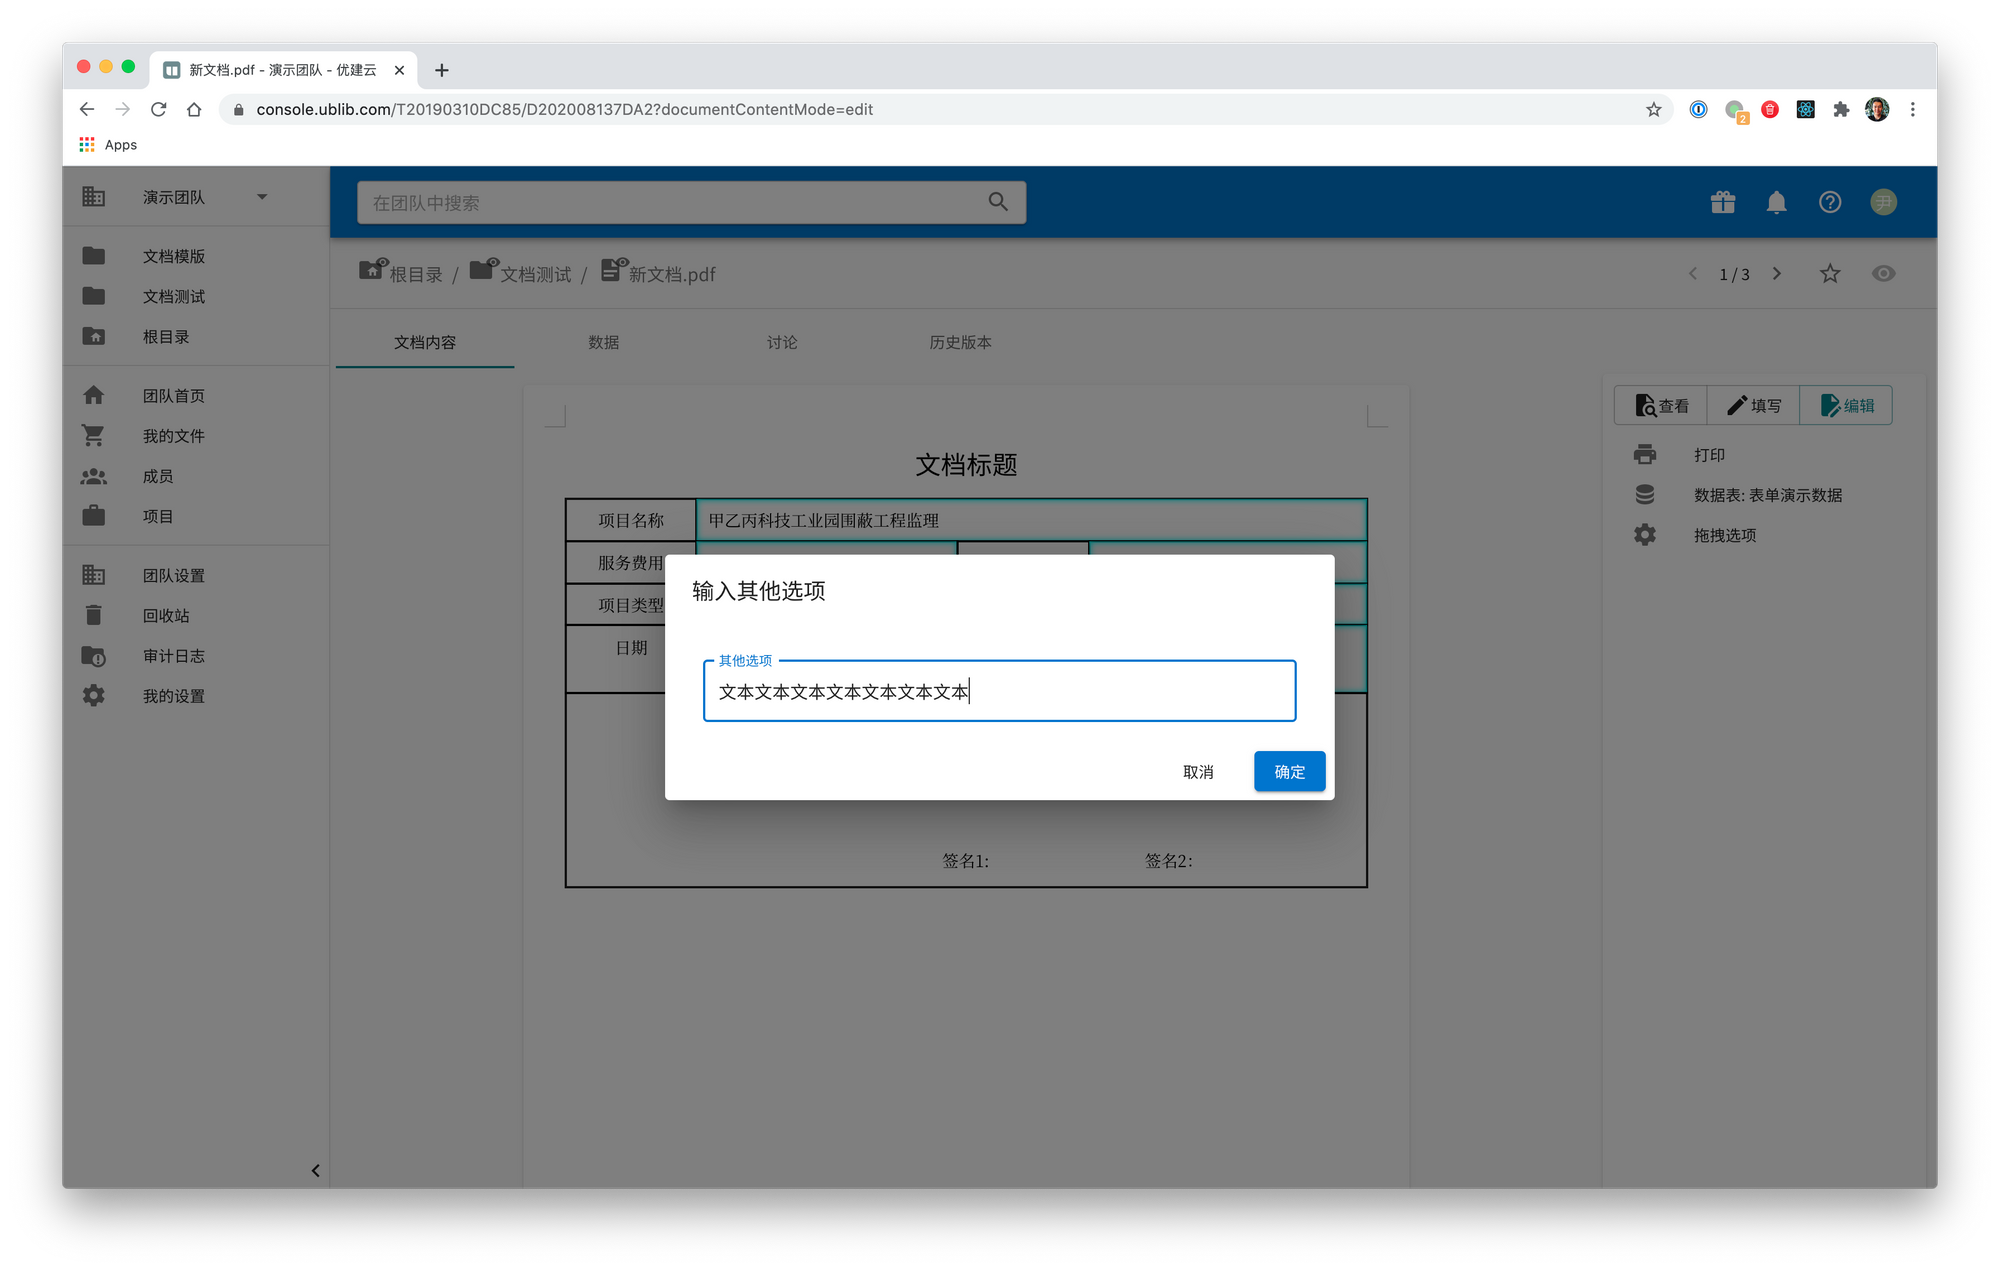Open the 数据表 database icon
This screenshot has height=1271, width=2000.
pos(1645,495)
